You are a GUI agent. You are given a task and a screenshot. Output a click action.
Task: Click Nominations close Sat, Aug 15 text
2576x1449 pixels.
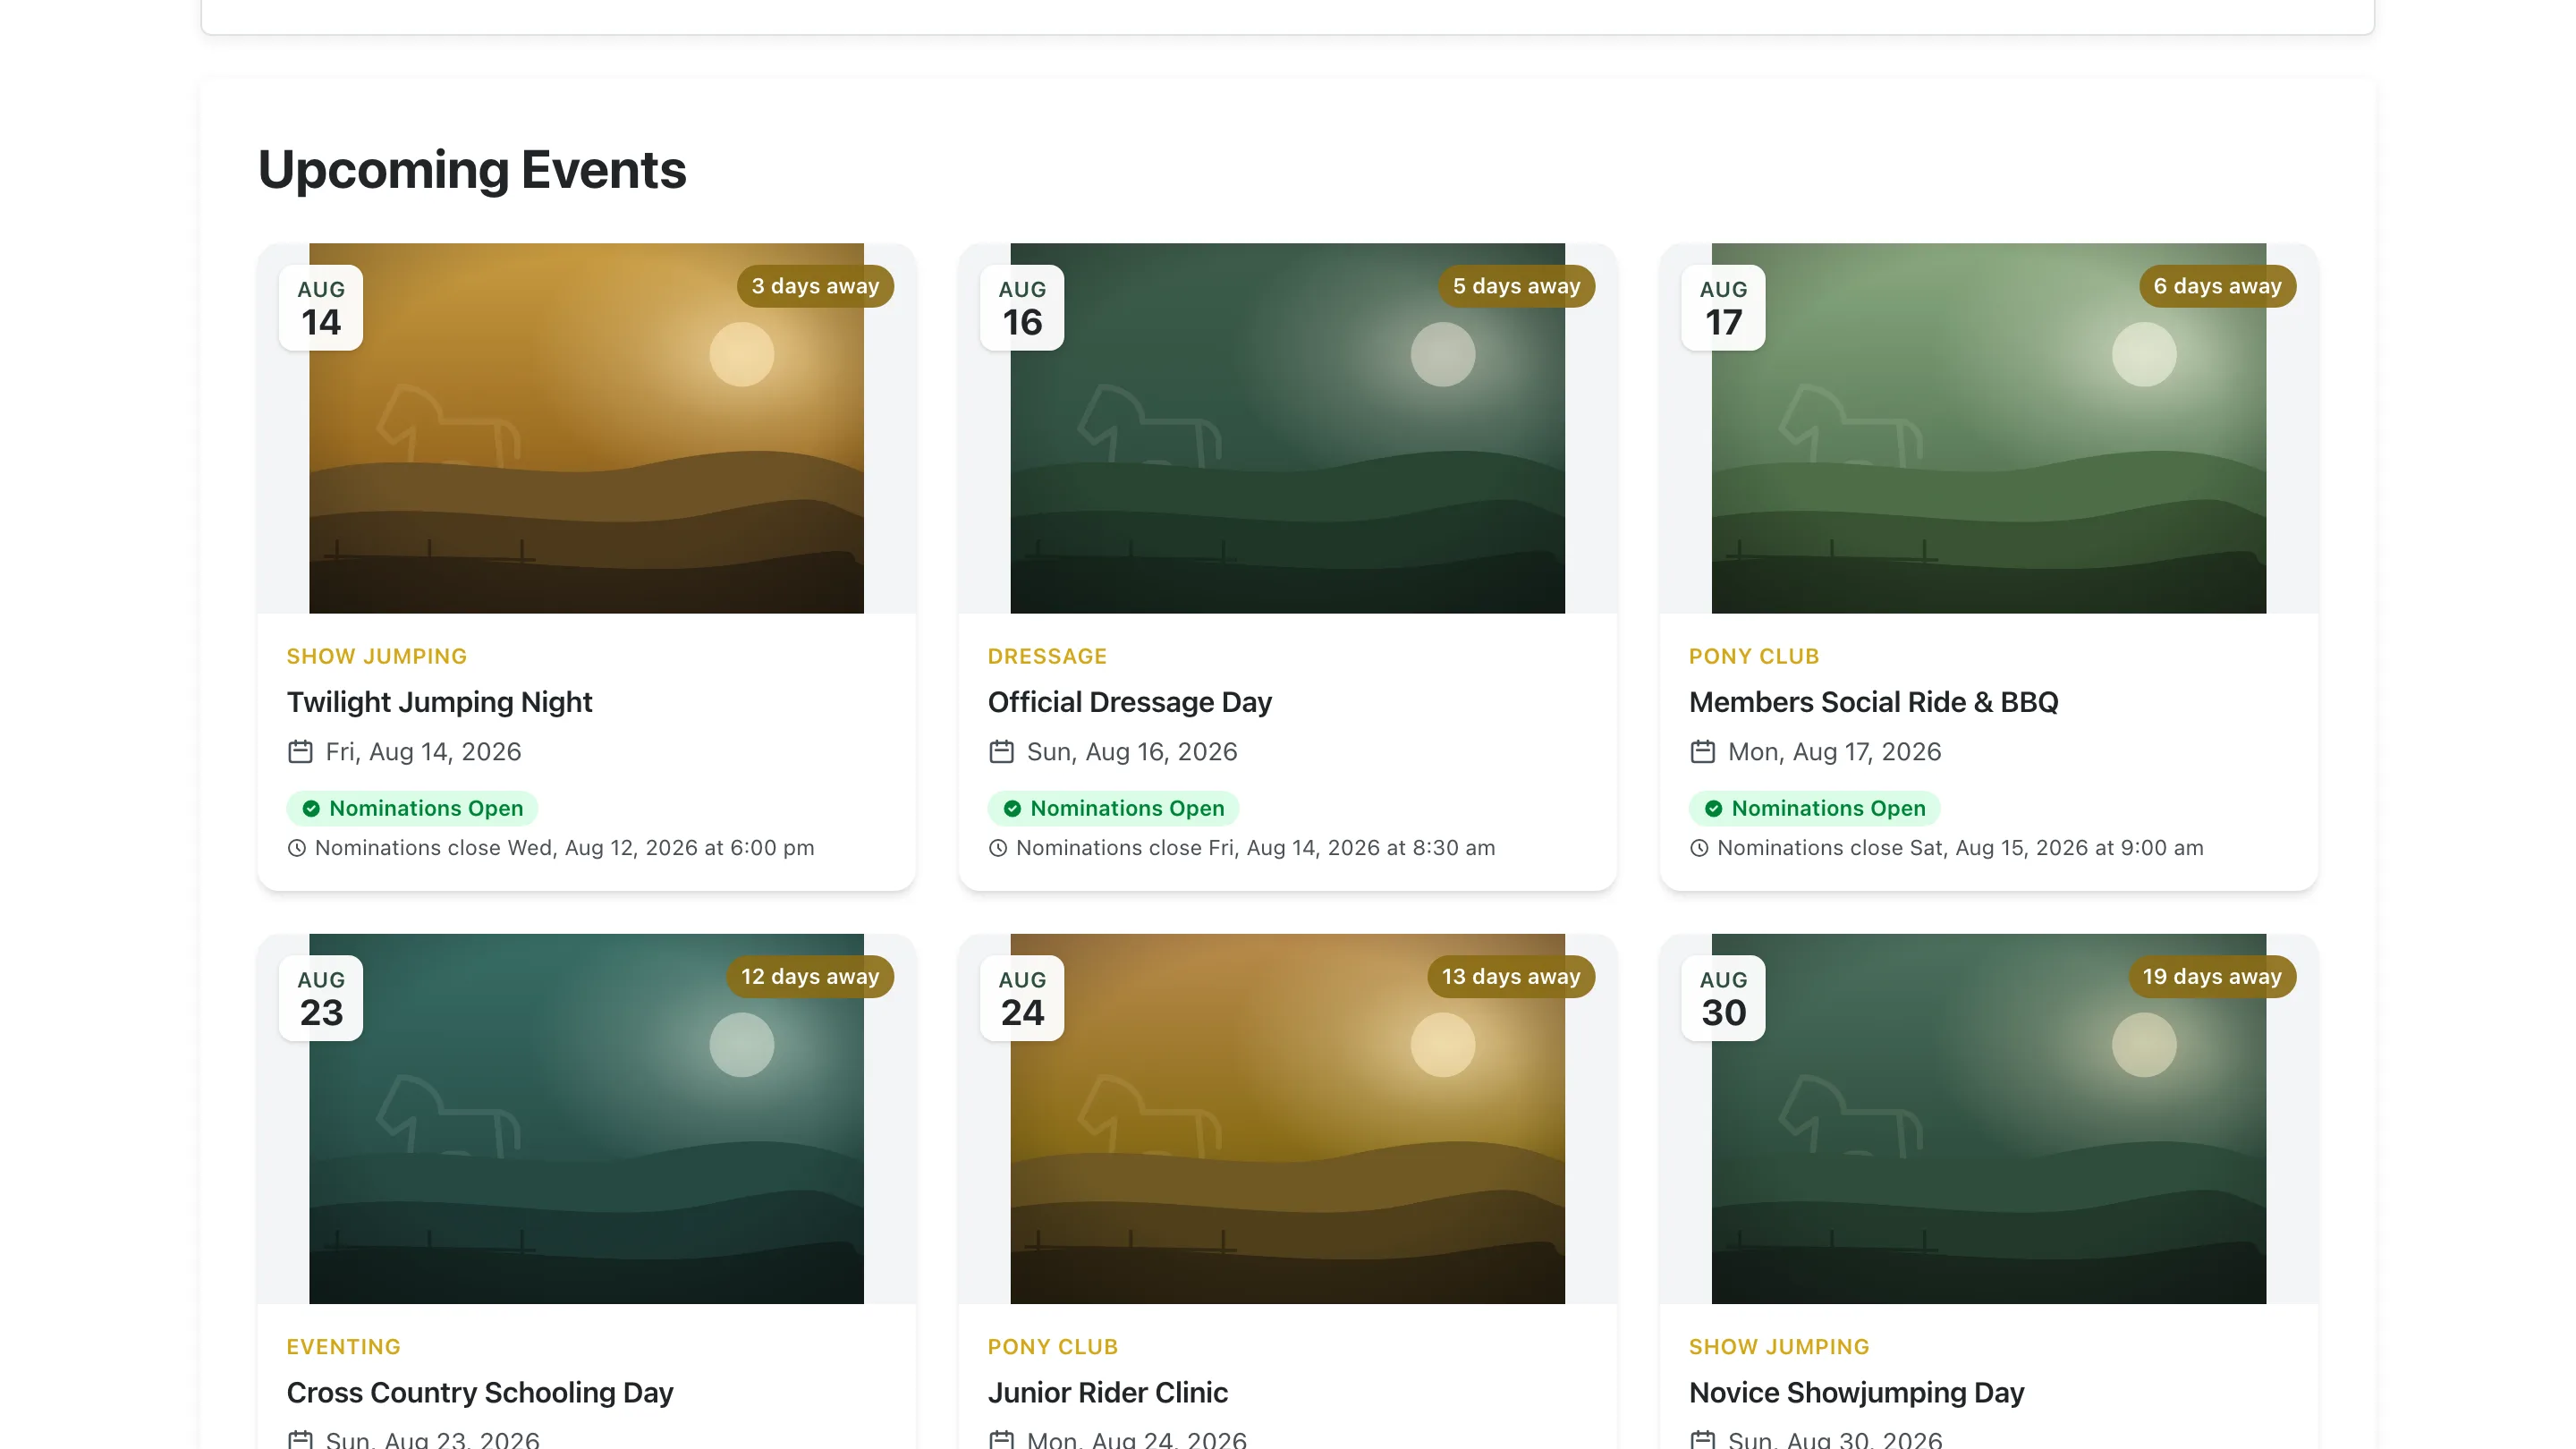click(1960, 848)
